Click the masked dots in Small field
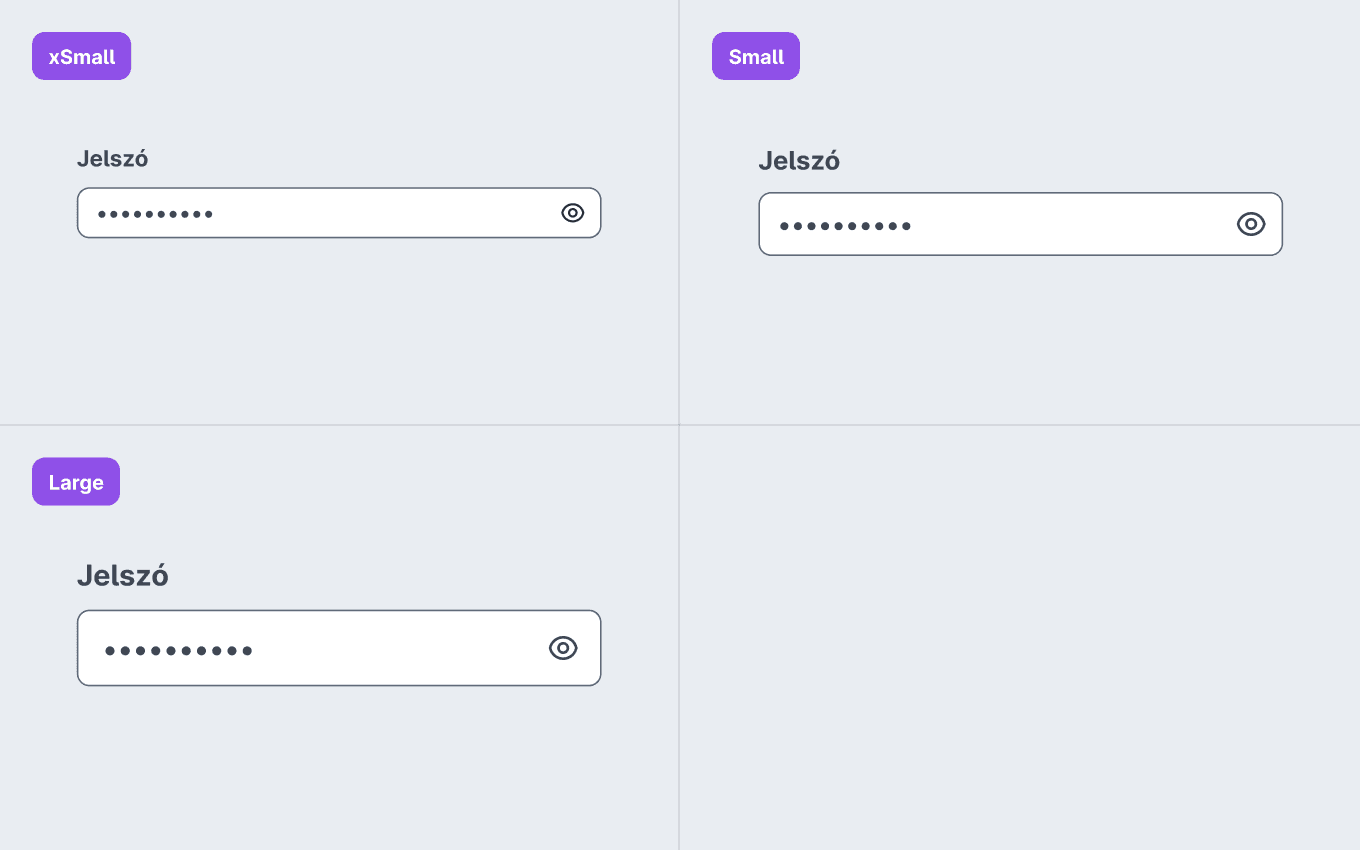Viewport: 1360px width, 850px height. click(845, 226)
